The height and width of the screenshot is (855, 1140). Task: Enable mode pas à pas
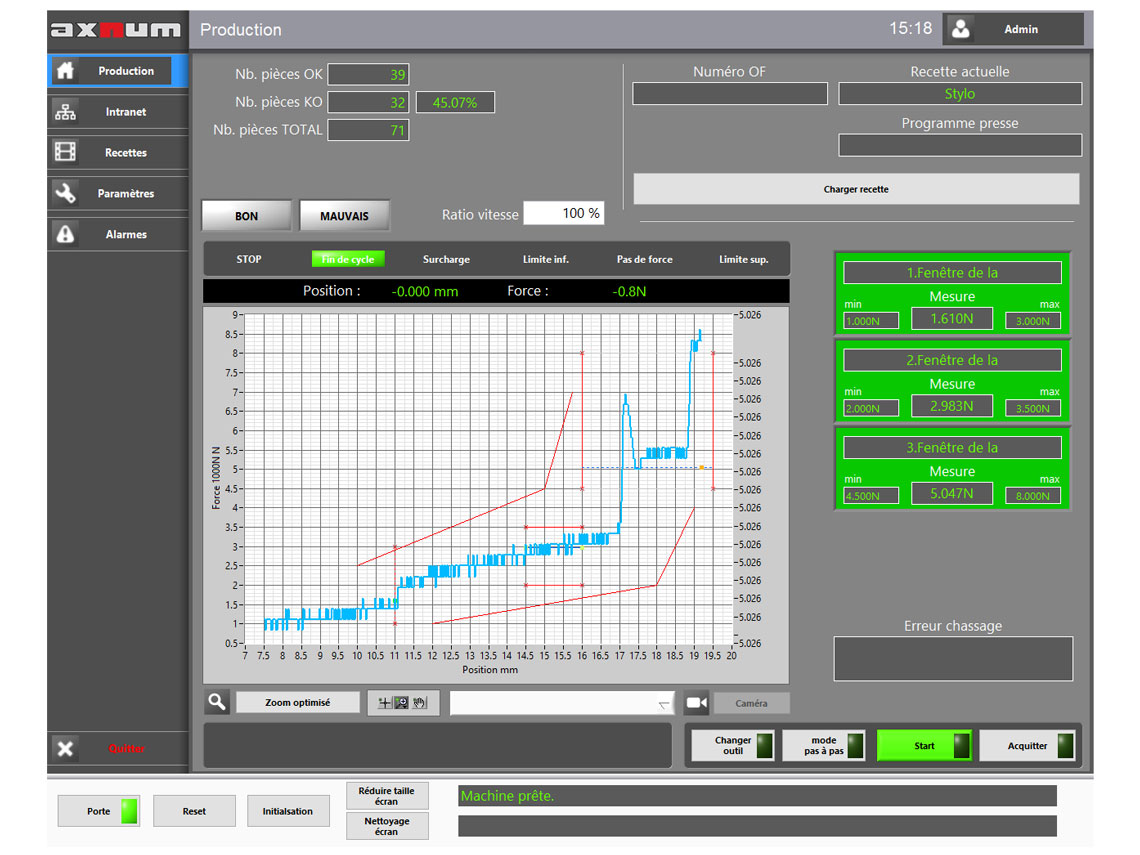pos(823,745)
